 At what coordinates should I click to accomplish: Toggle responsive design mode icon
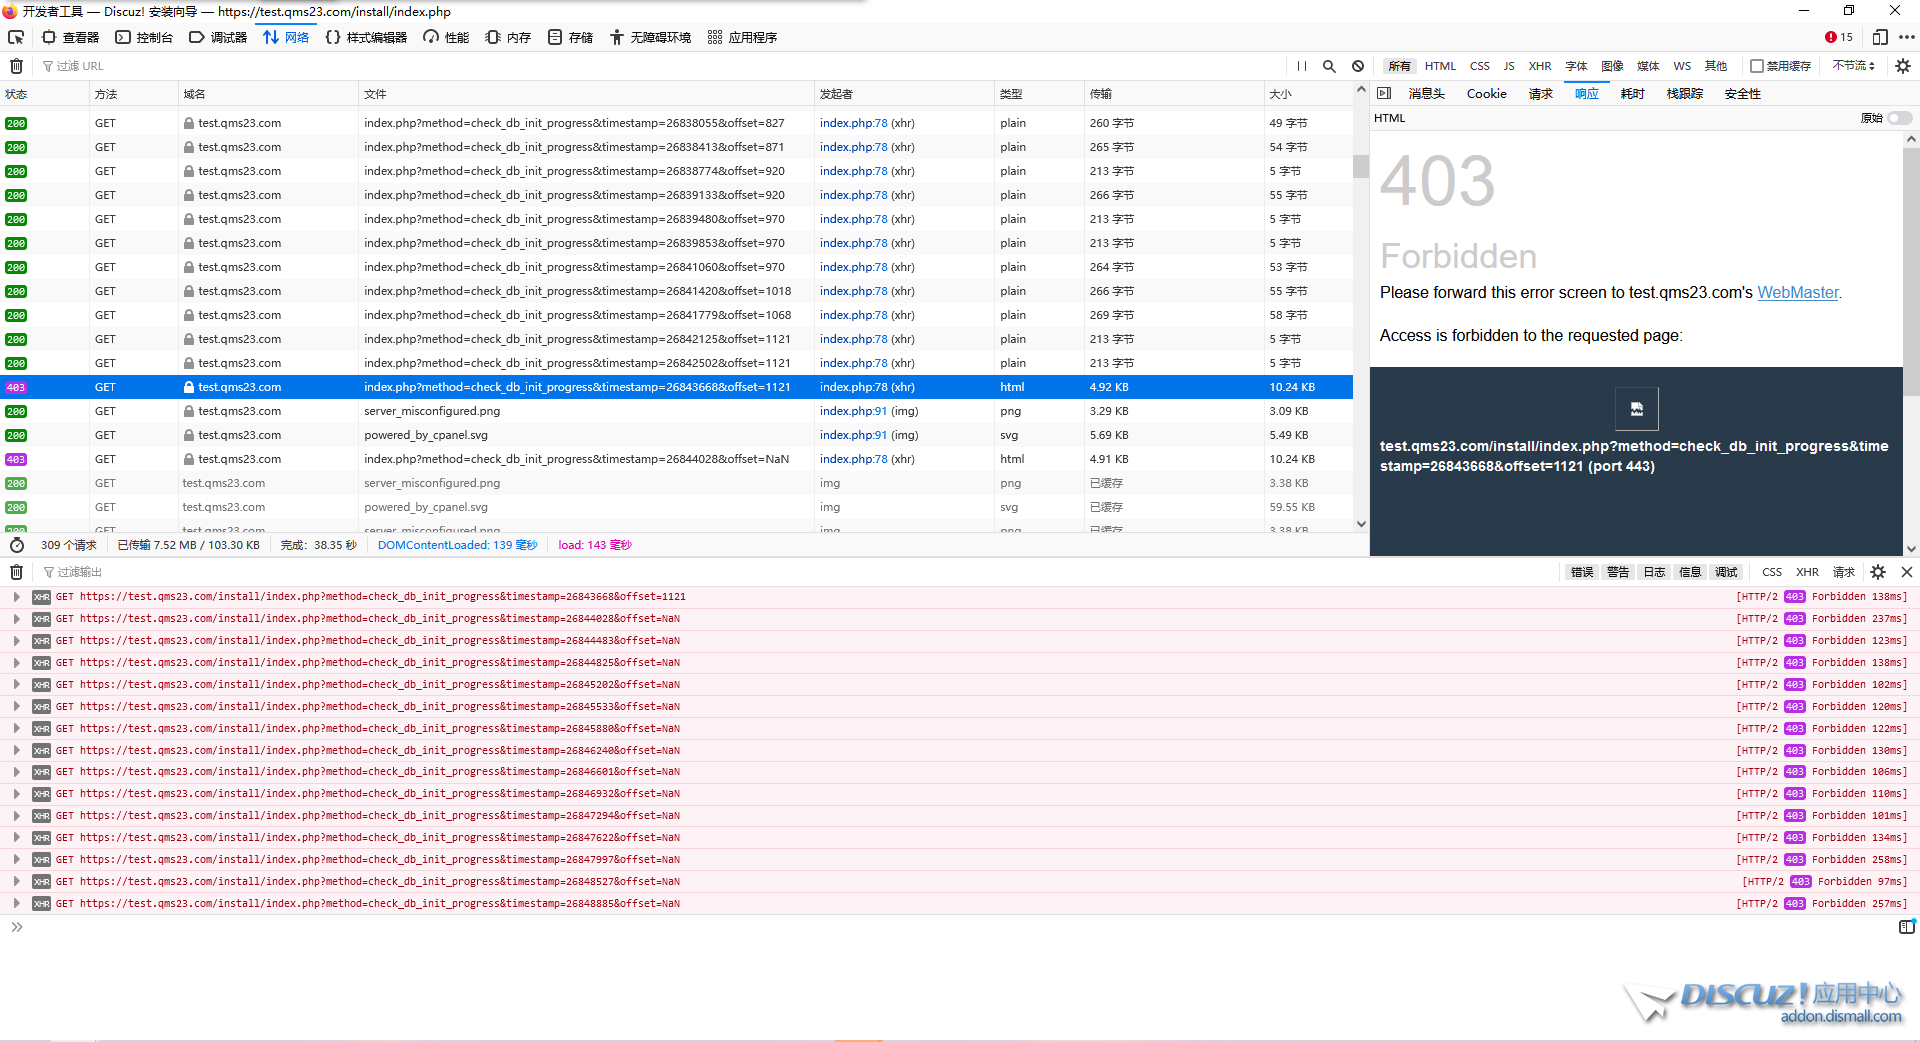tap(1880, 37)
